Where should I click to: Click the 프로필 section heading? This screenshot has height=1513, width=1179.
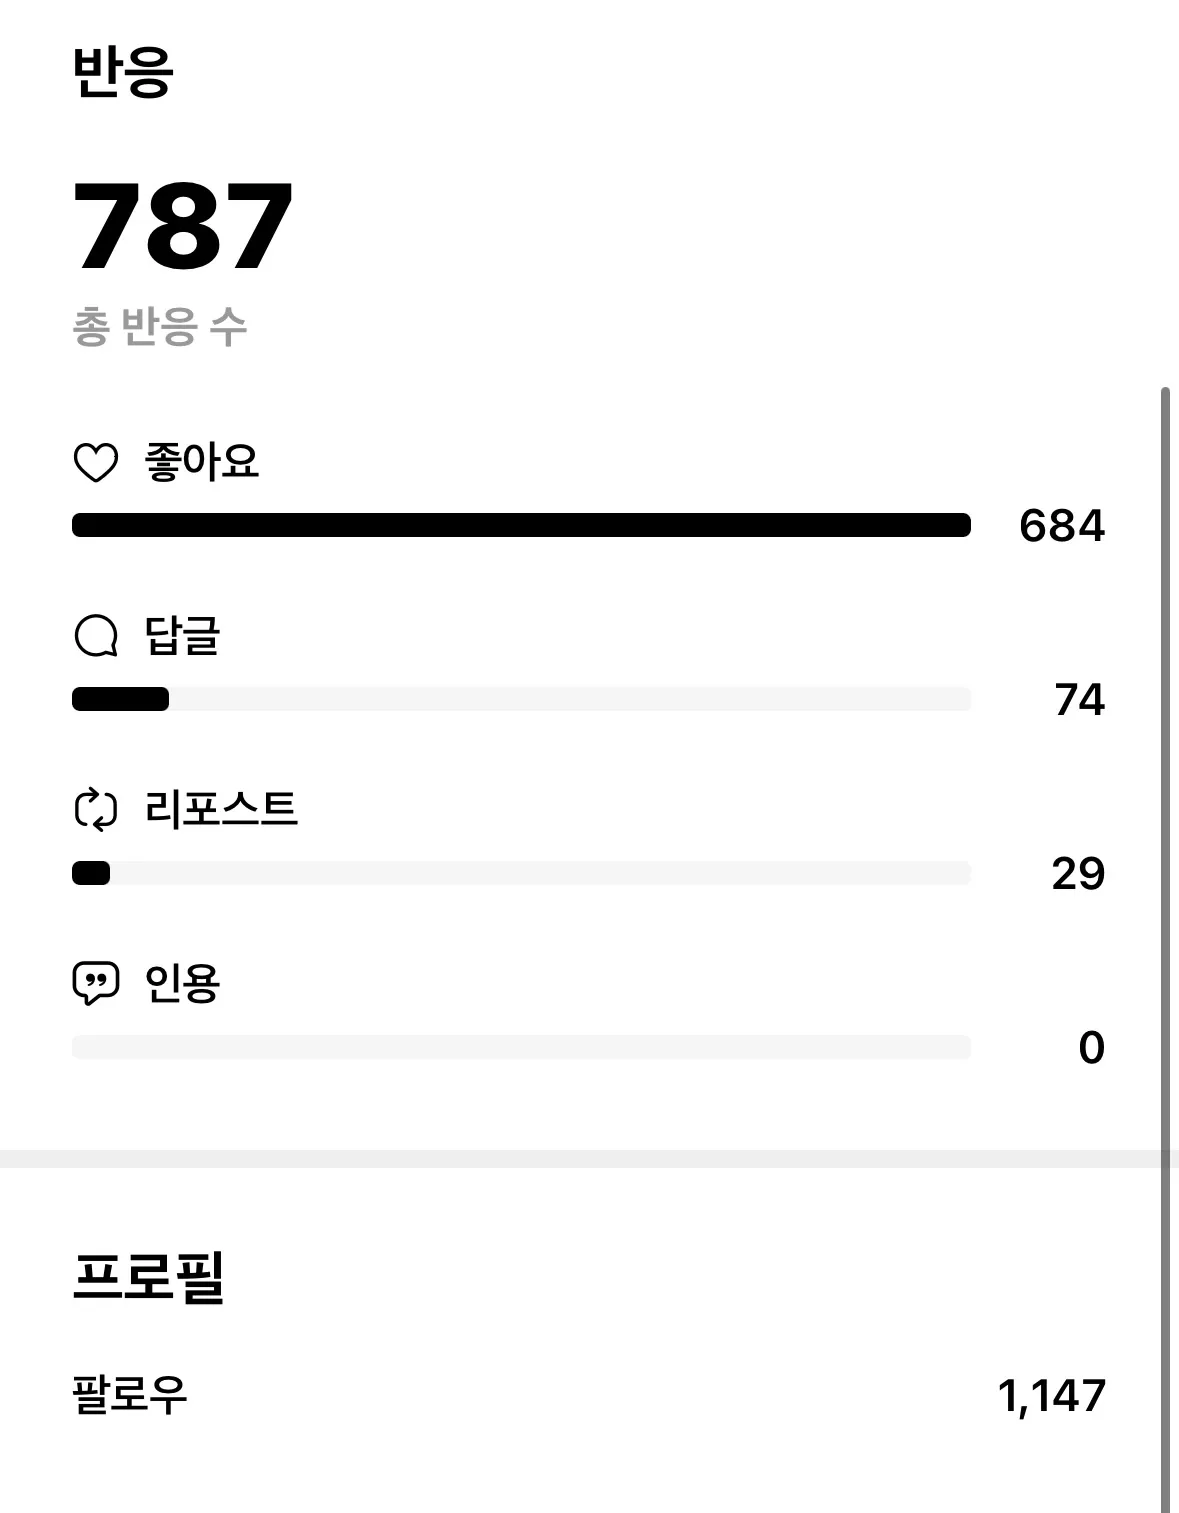(x=148, y=1277)
